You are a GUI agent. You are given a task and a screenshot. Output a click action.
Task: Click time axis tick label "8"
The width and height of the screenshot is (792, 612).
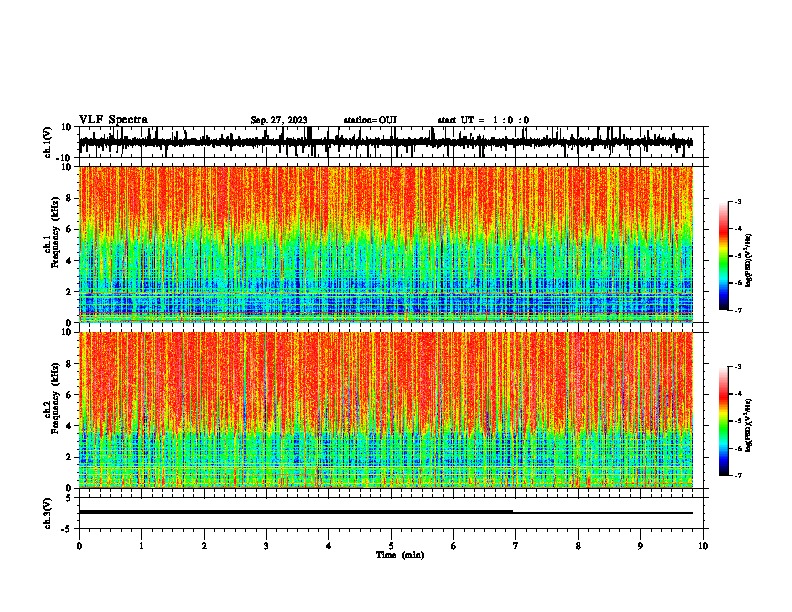click(578, 546)
